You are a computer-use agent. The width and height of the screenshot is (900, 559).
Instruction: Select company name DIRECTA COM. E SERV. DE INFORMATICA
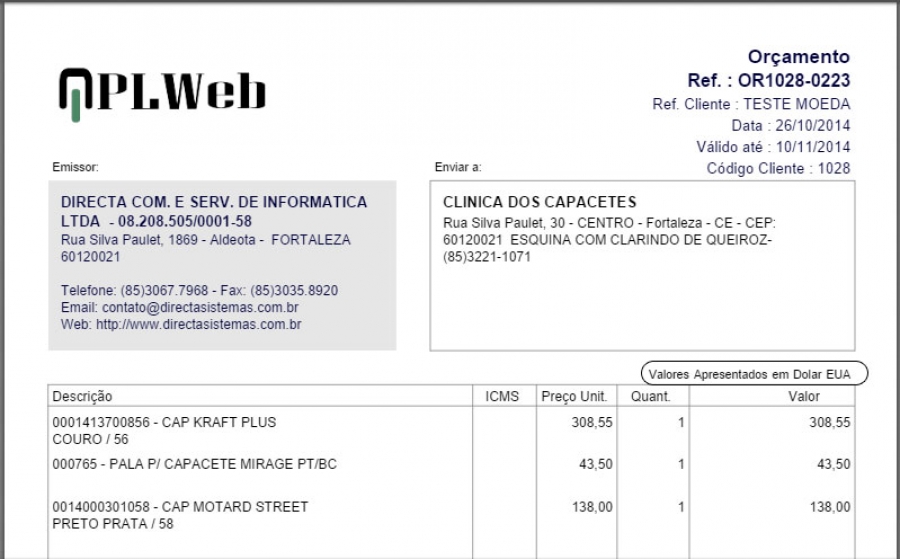(214, 202)
